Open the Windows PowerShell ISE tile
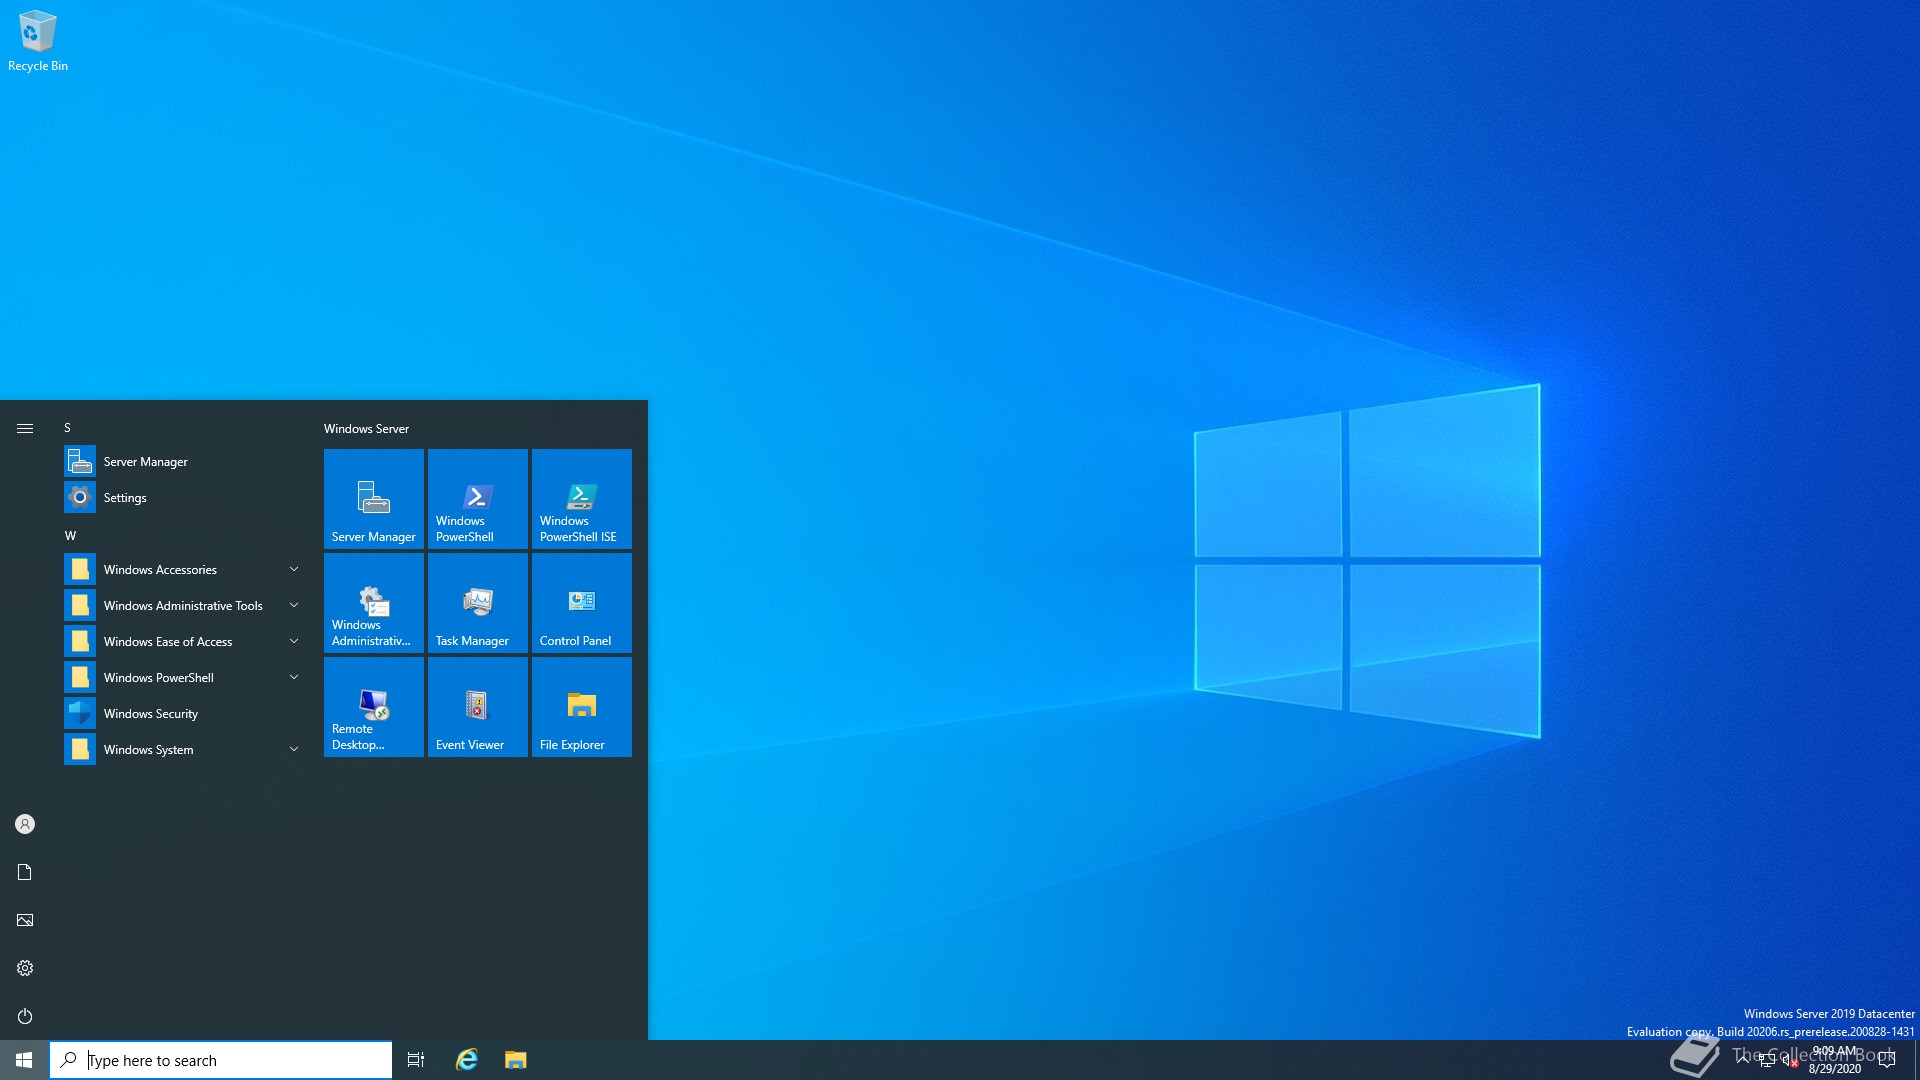Screen dimensions: 1920x1080 (581, 498)
